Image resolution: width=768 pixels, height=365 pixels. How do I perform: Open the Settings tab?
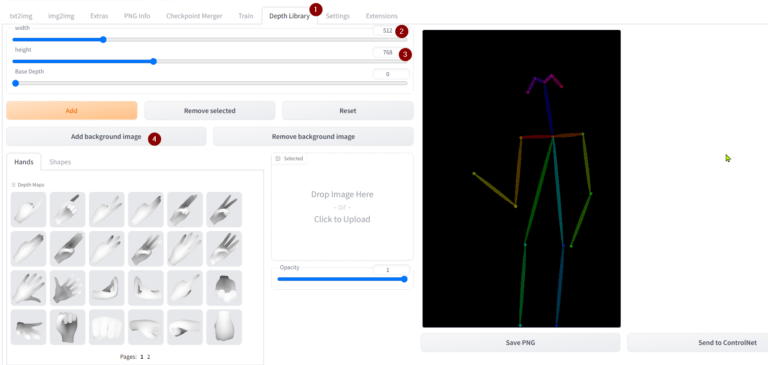pos(338,16)
